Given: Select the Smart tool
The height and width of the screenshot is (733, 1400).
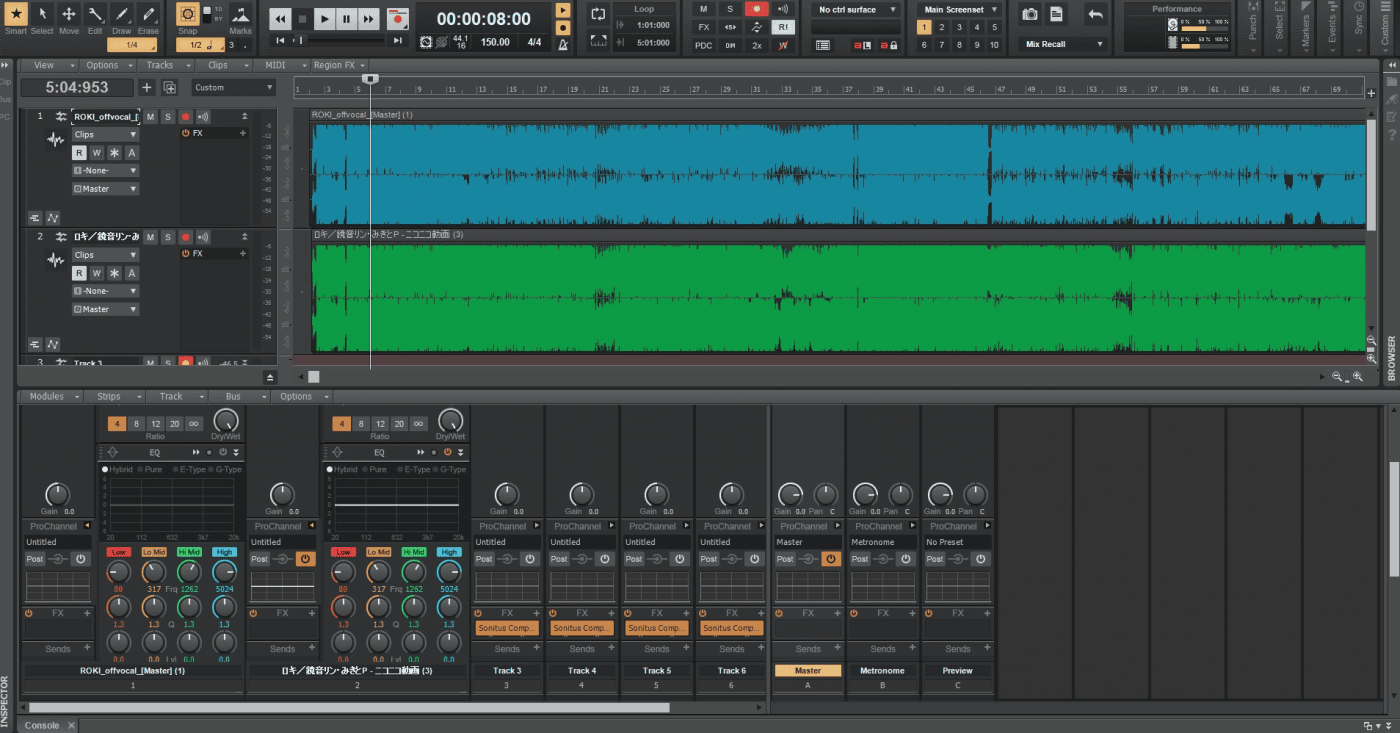Looking at the screenshot, I should click(x=16, y=18).
